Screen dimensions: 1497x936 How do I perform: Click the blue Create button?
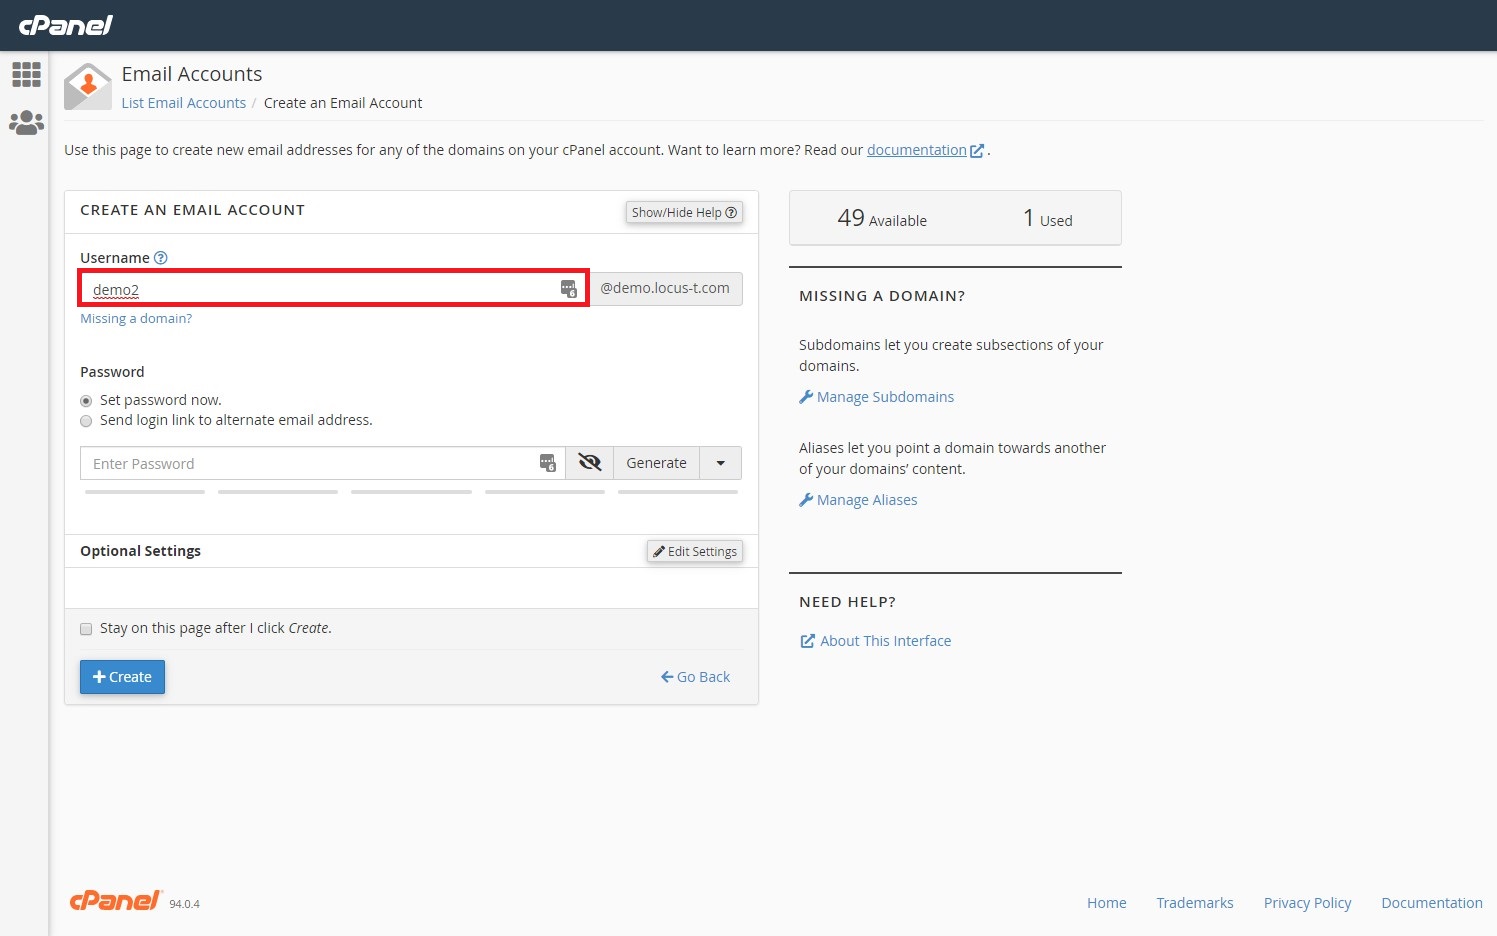coord(122,677)
